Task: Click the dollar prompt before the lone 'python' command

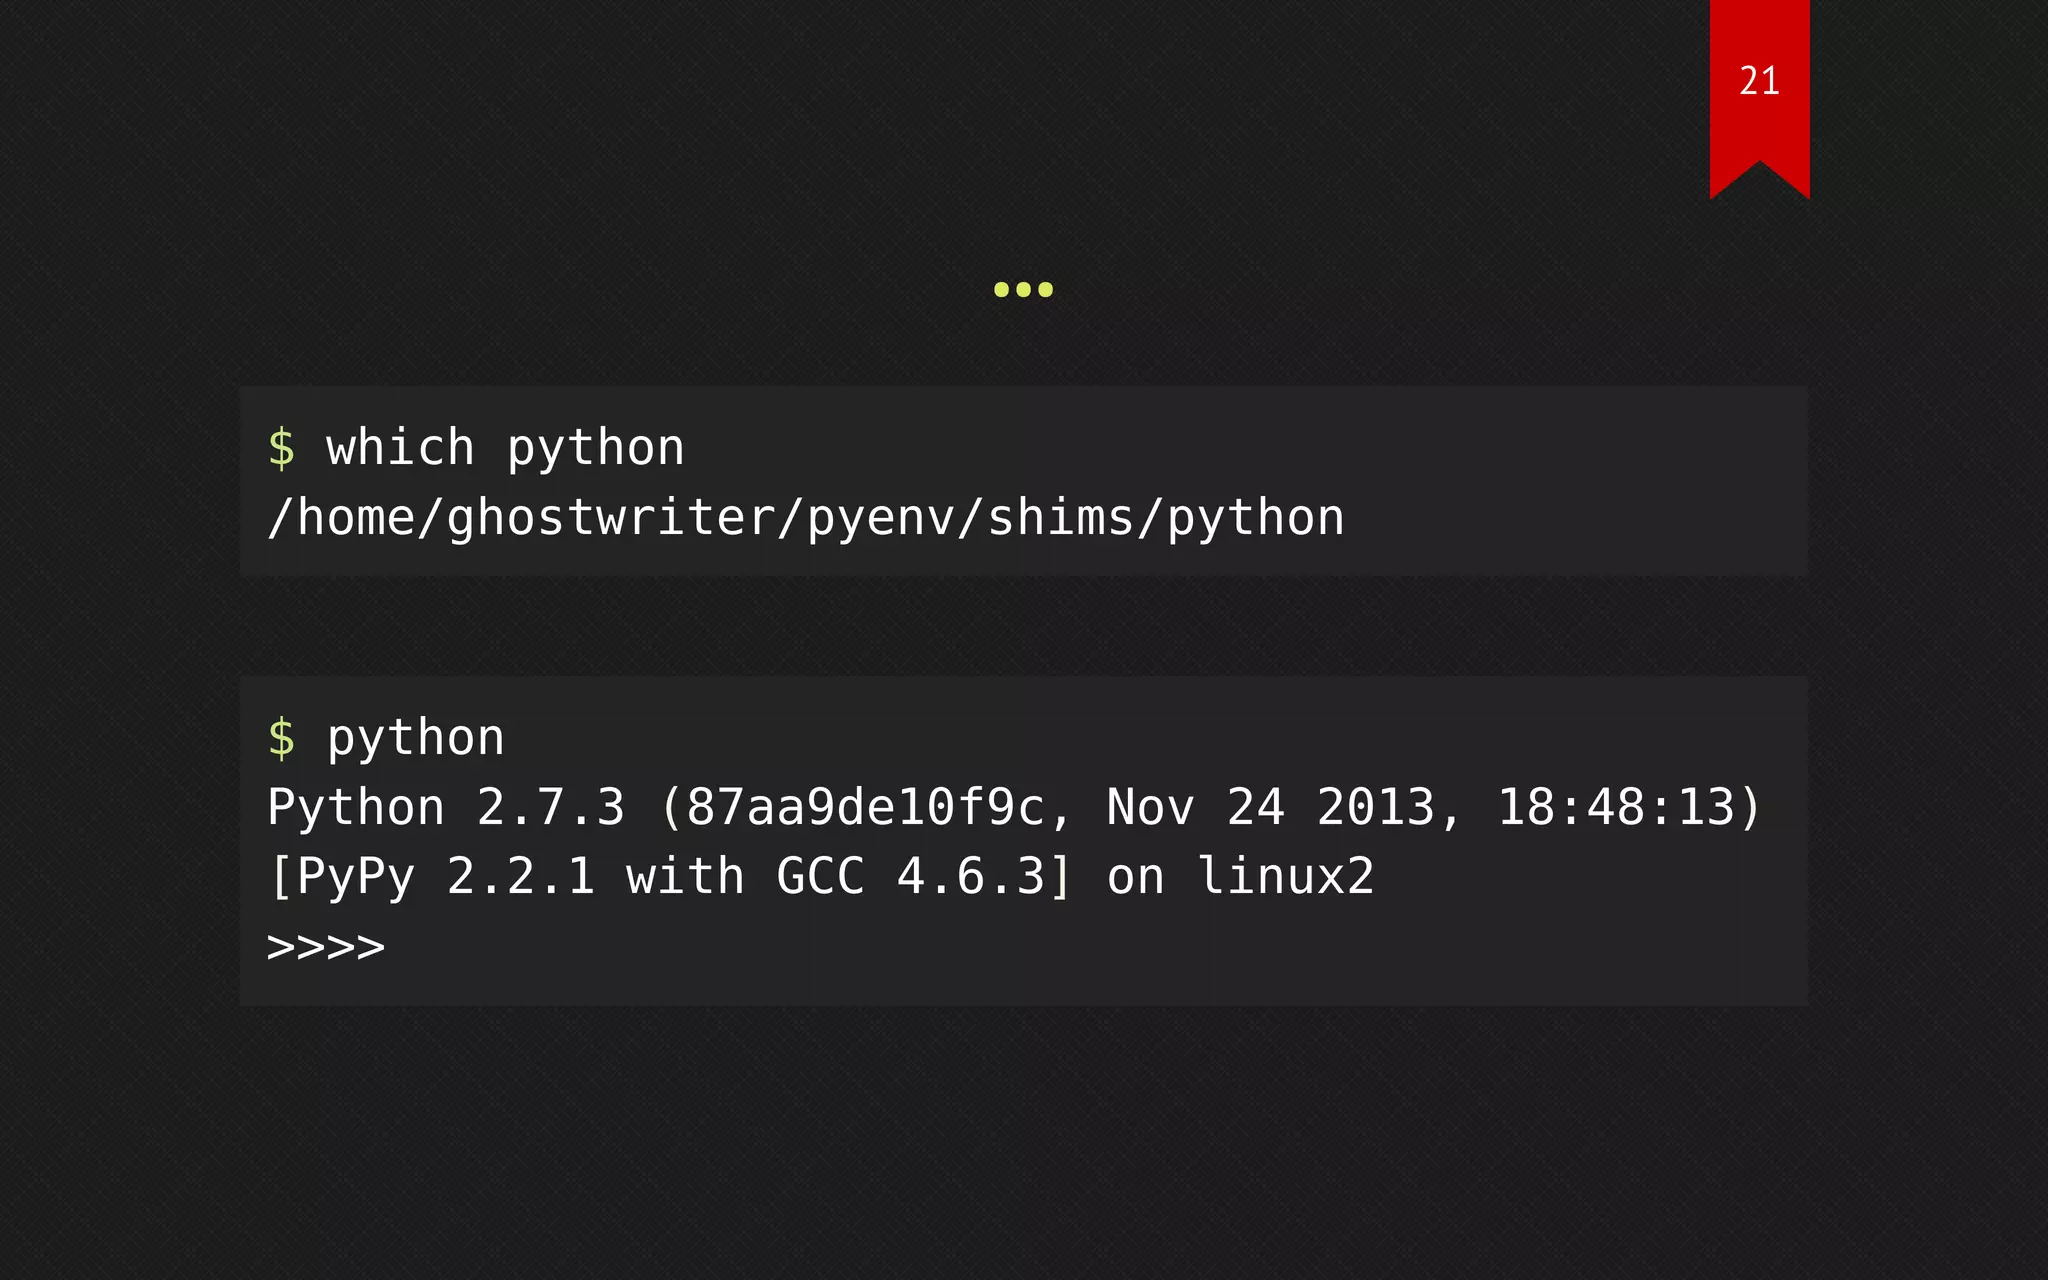Action: click(281, 738)
